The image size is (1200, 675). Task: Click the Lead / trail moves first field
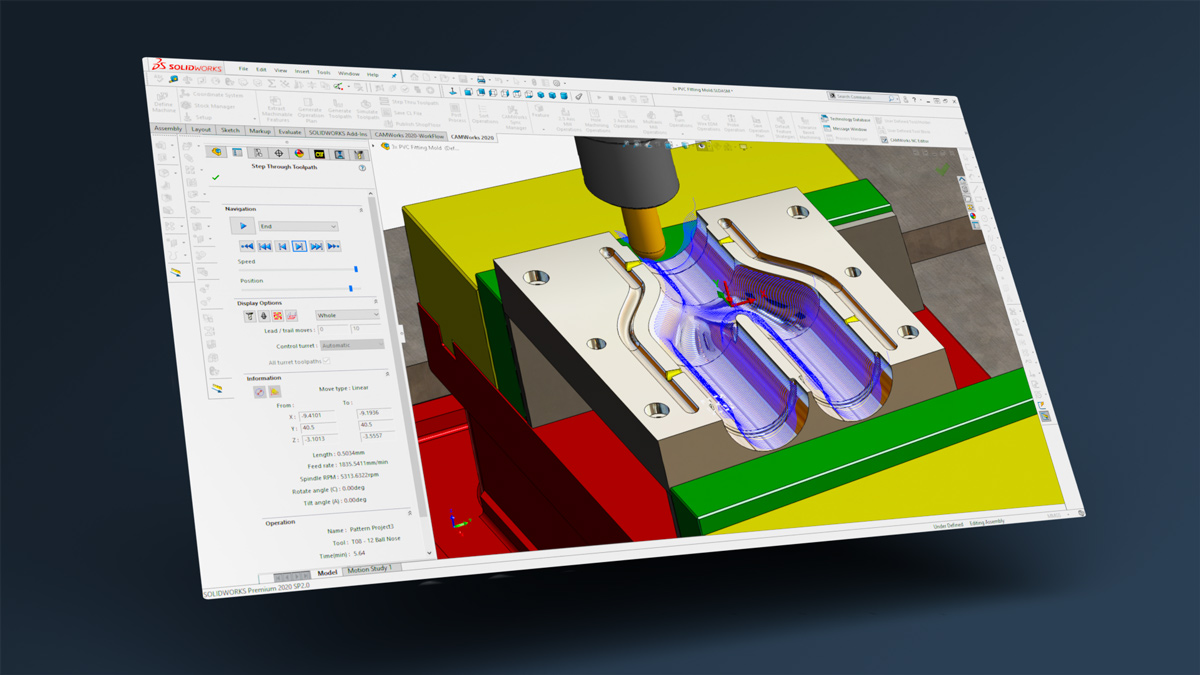pyautogui.click(x=332, y=329)
